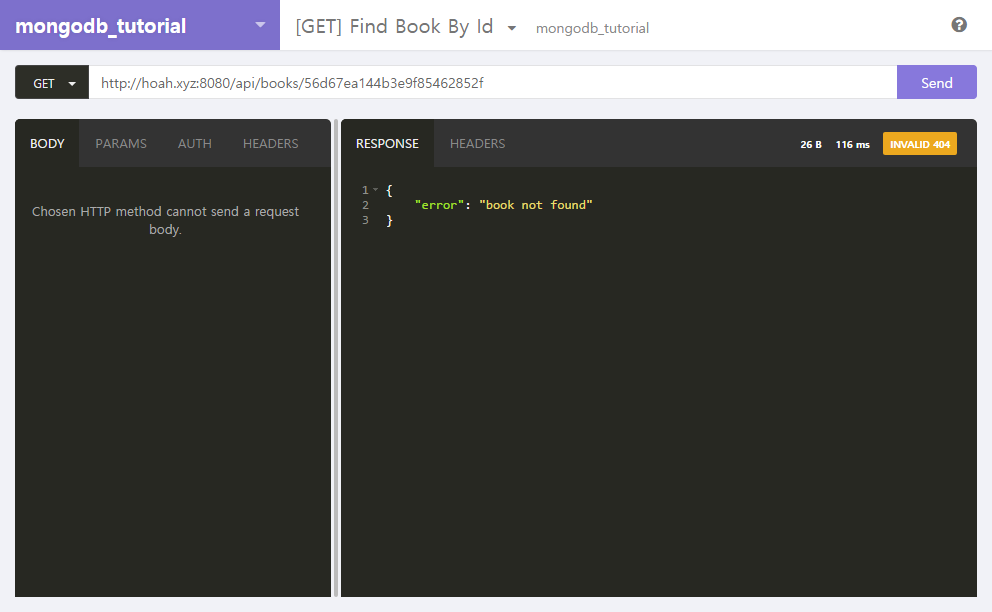Screen dimensions: 992x612
Task: Click the pane divider between request and response
Action: 336,360
